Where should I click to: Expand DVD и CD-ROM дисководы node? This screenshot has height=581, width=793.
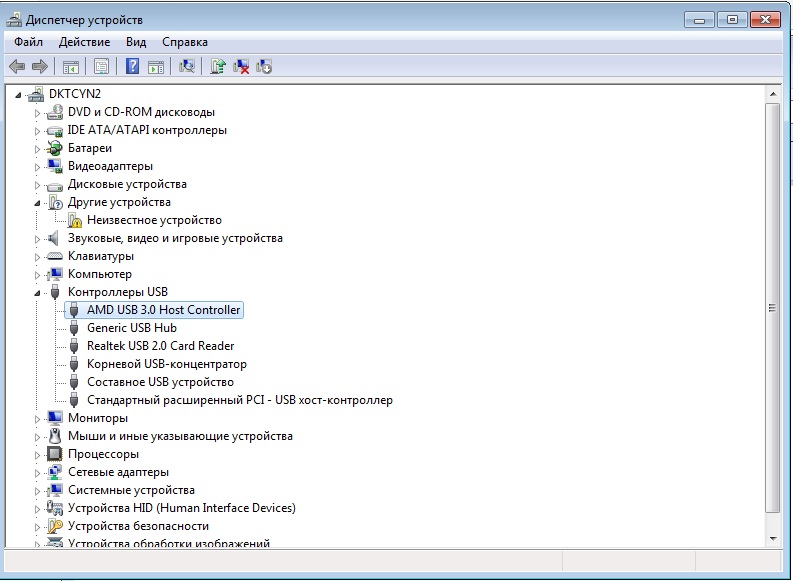point(37,113)
